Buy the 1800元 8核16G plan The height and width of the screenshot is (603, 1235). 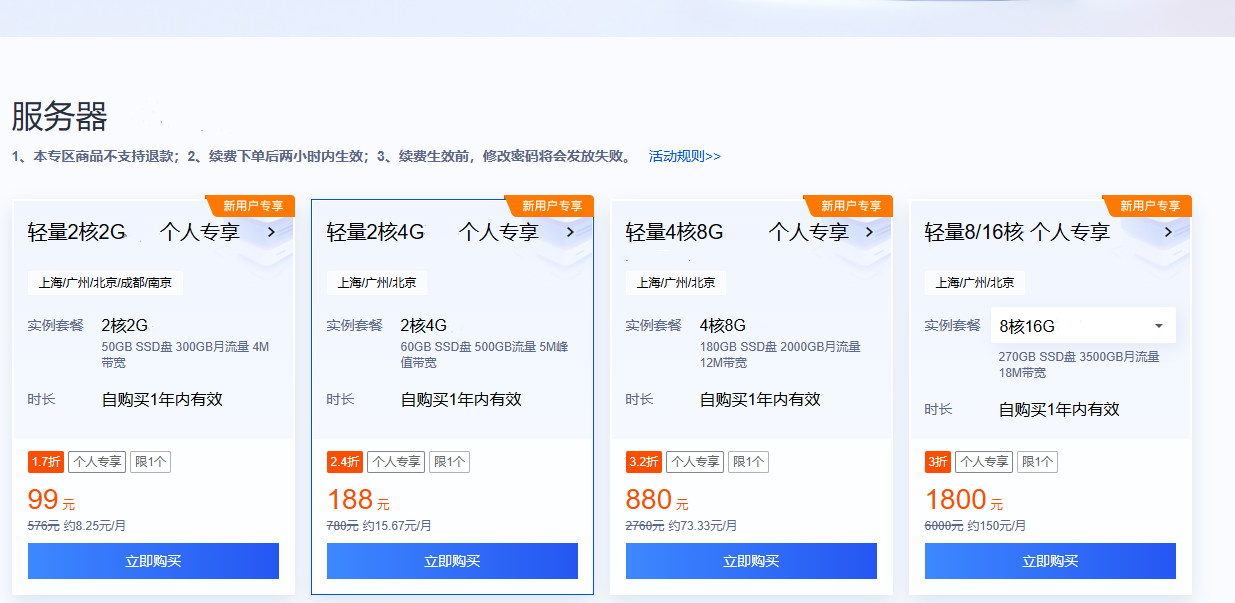[x=1050, y=561]
